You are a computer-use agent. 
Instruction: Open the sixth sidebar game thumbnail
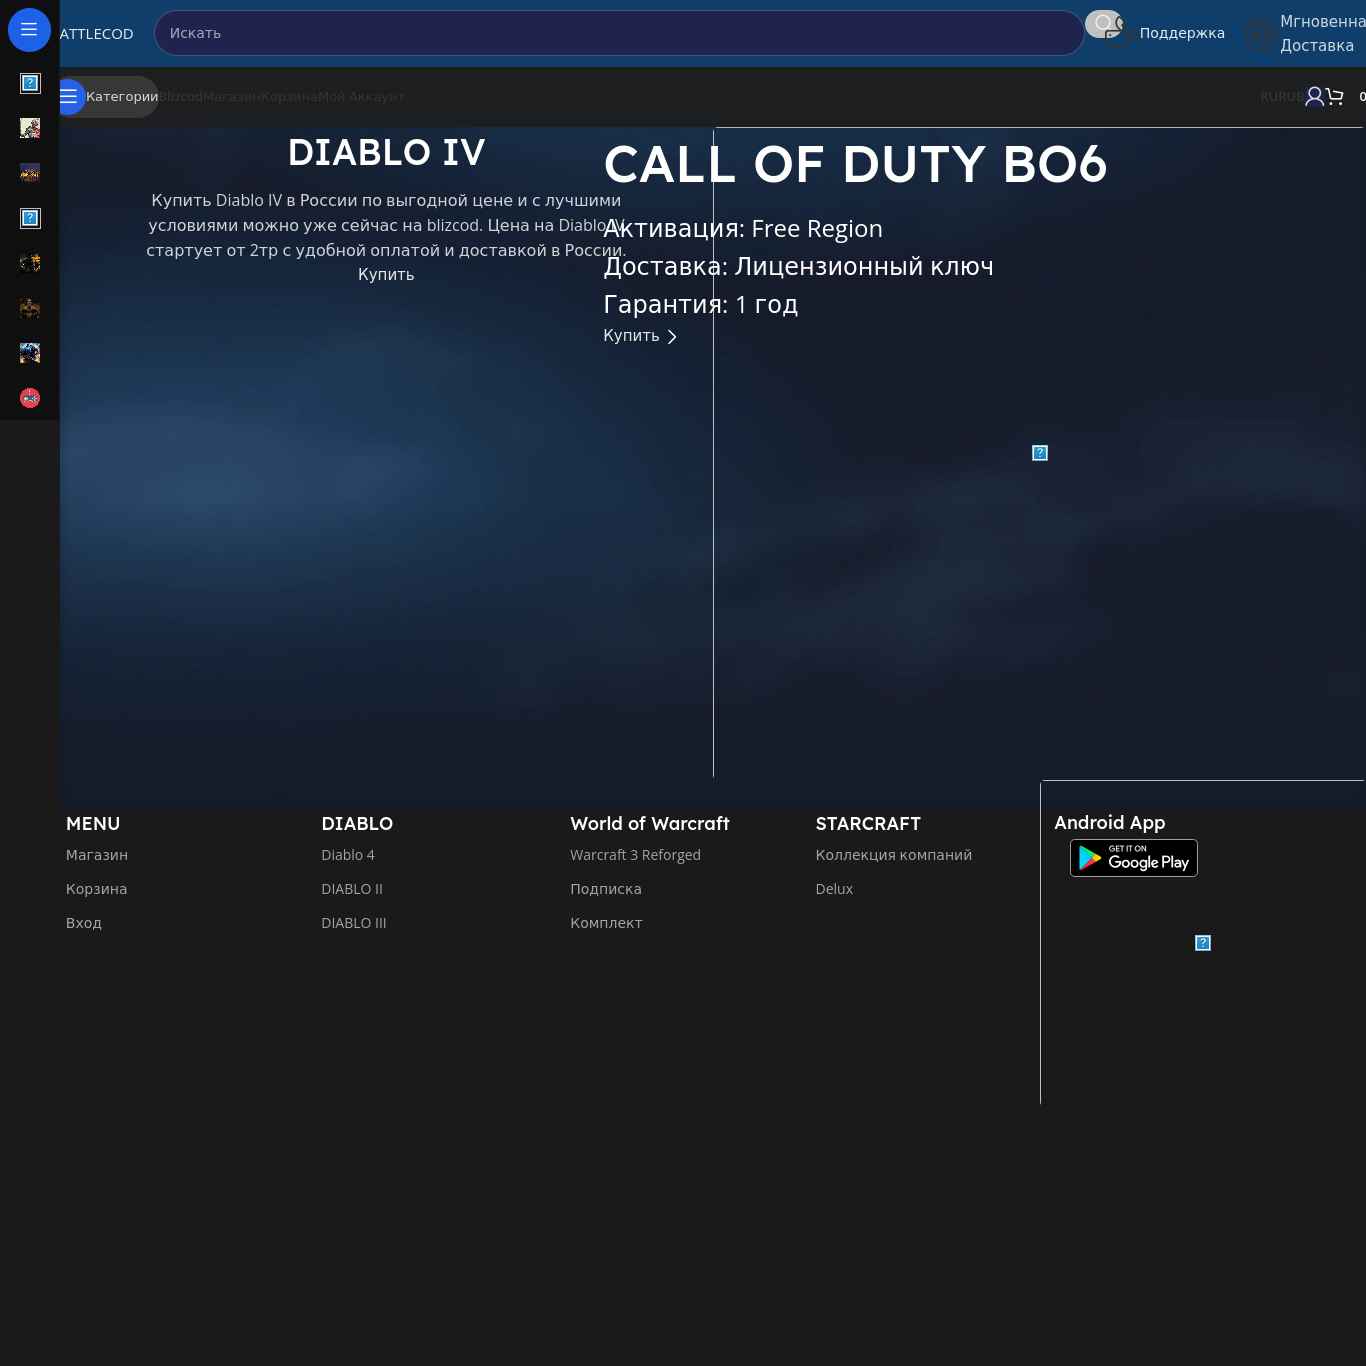tap(30, 308)
